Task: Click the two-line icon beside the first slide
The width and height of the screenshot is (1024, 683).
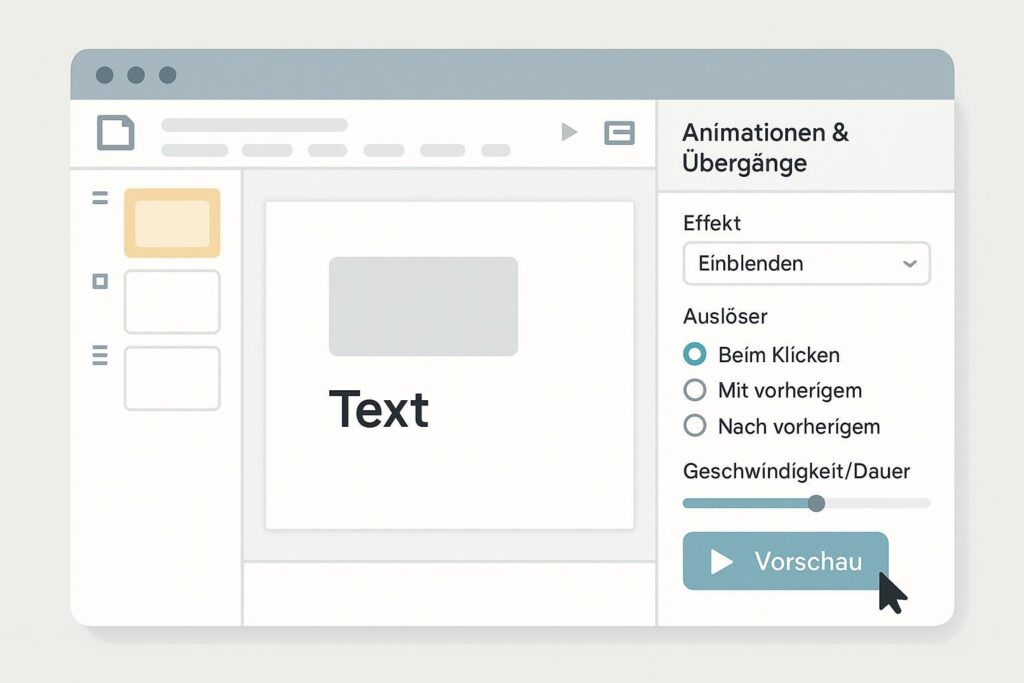Action: click(100, 199)
